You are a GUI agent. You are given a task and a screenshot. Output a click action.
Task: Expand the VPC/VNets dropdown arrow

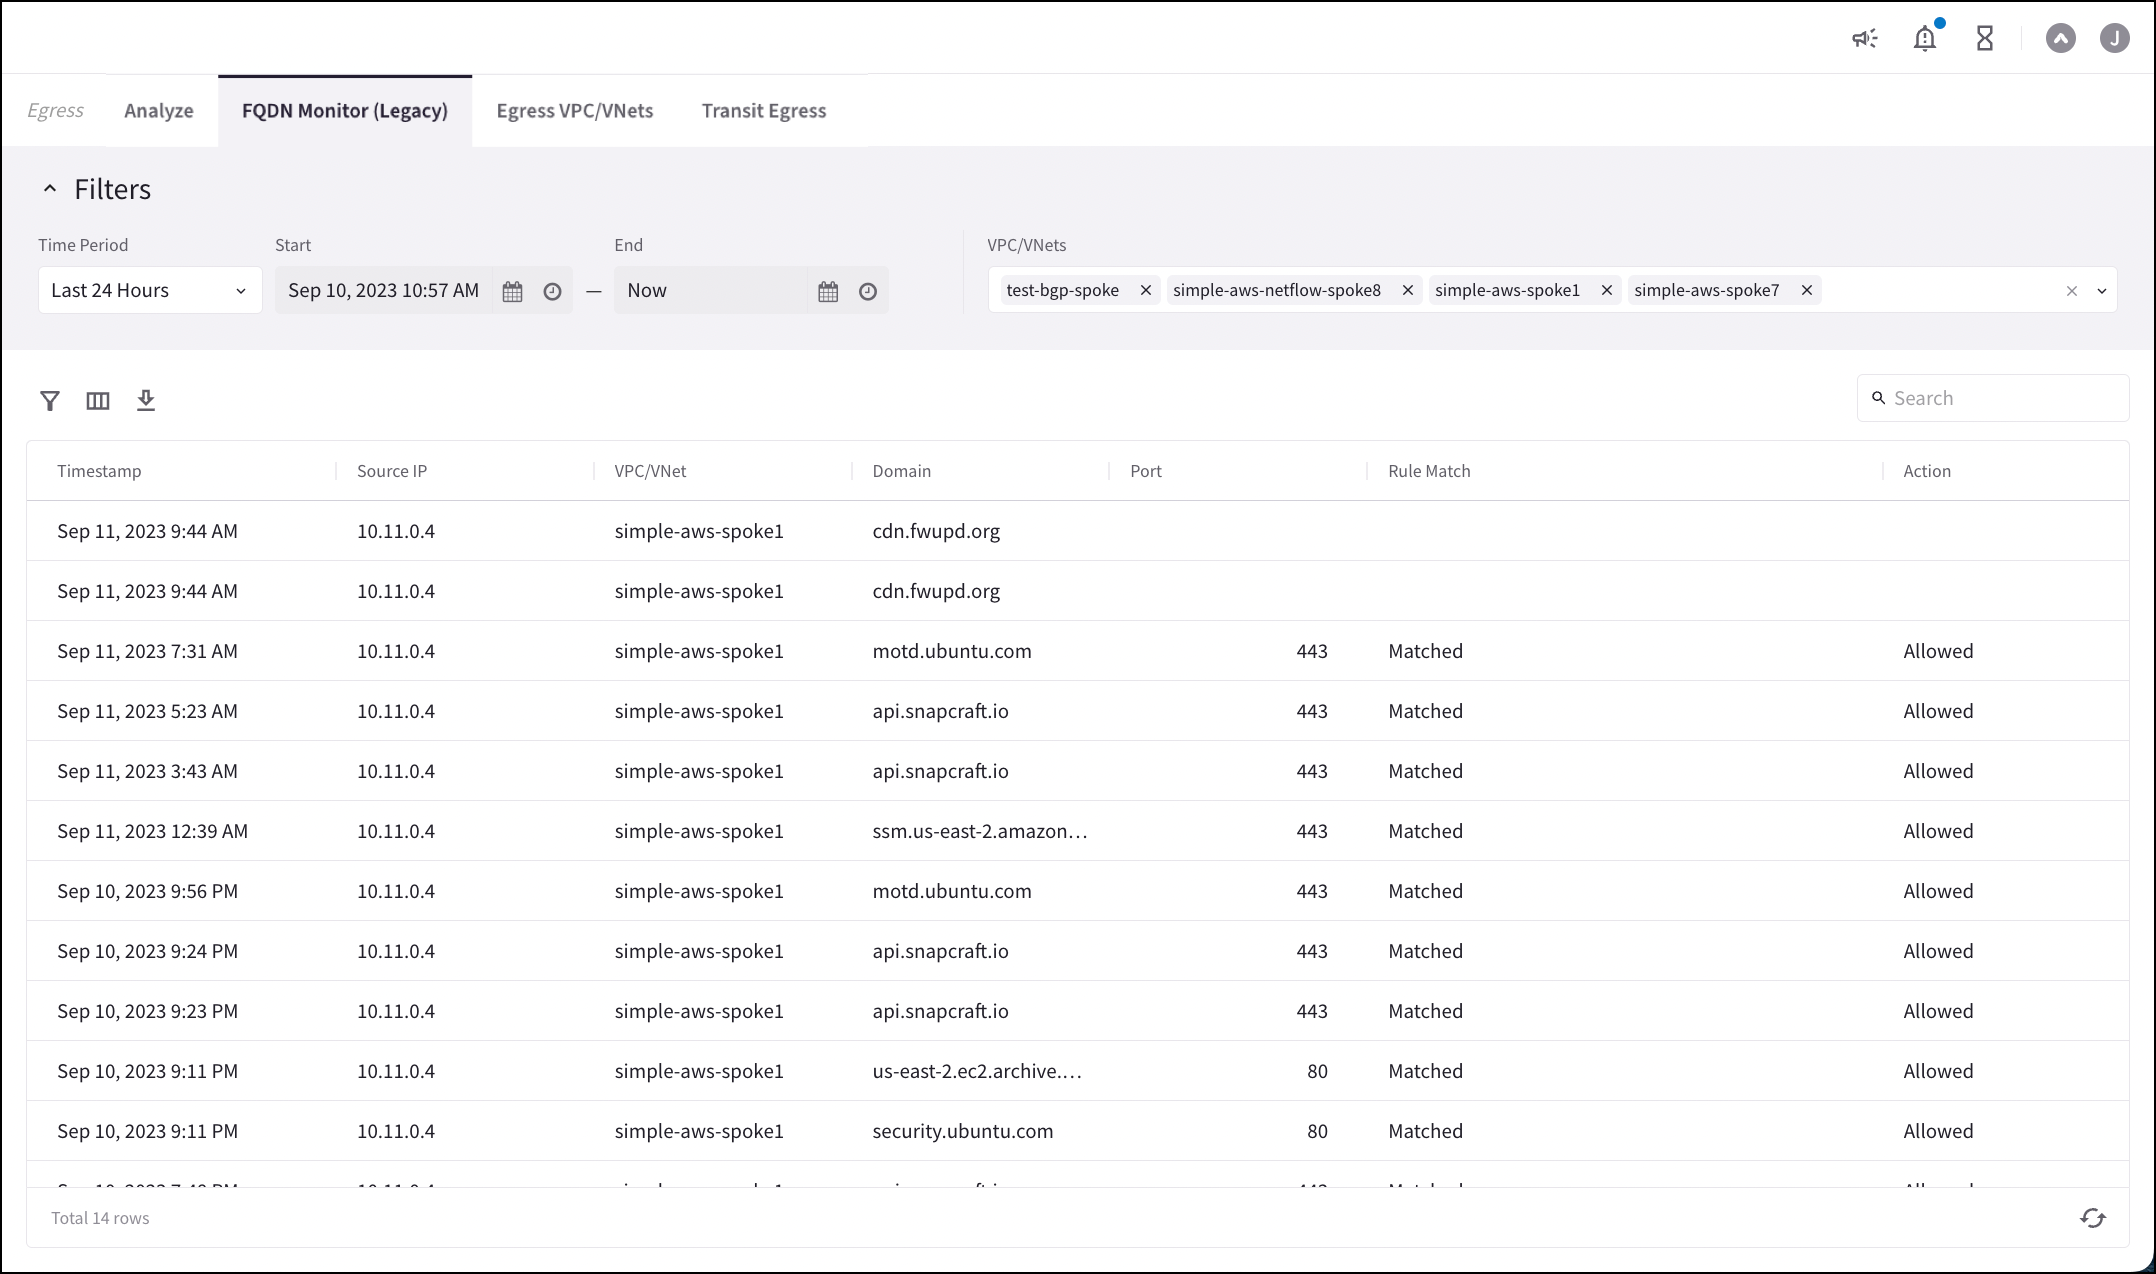[2102, 291]
